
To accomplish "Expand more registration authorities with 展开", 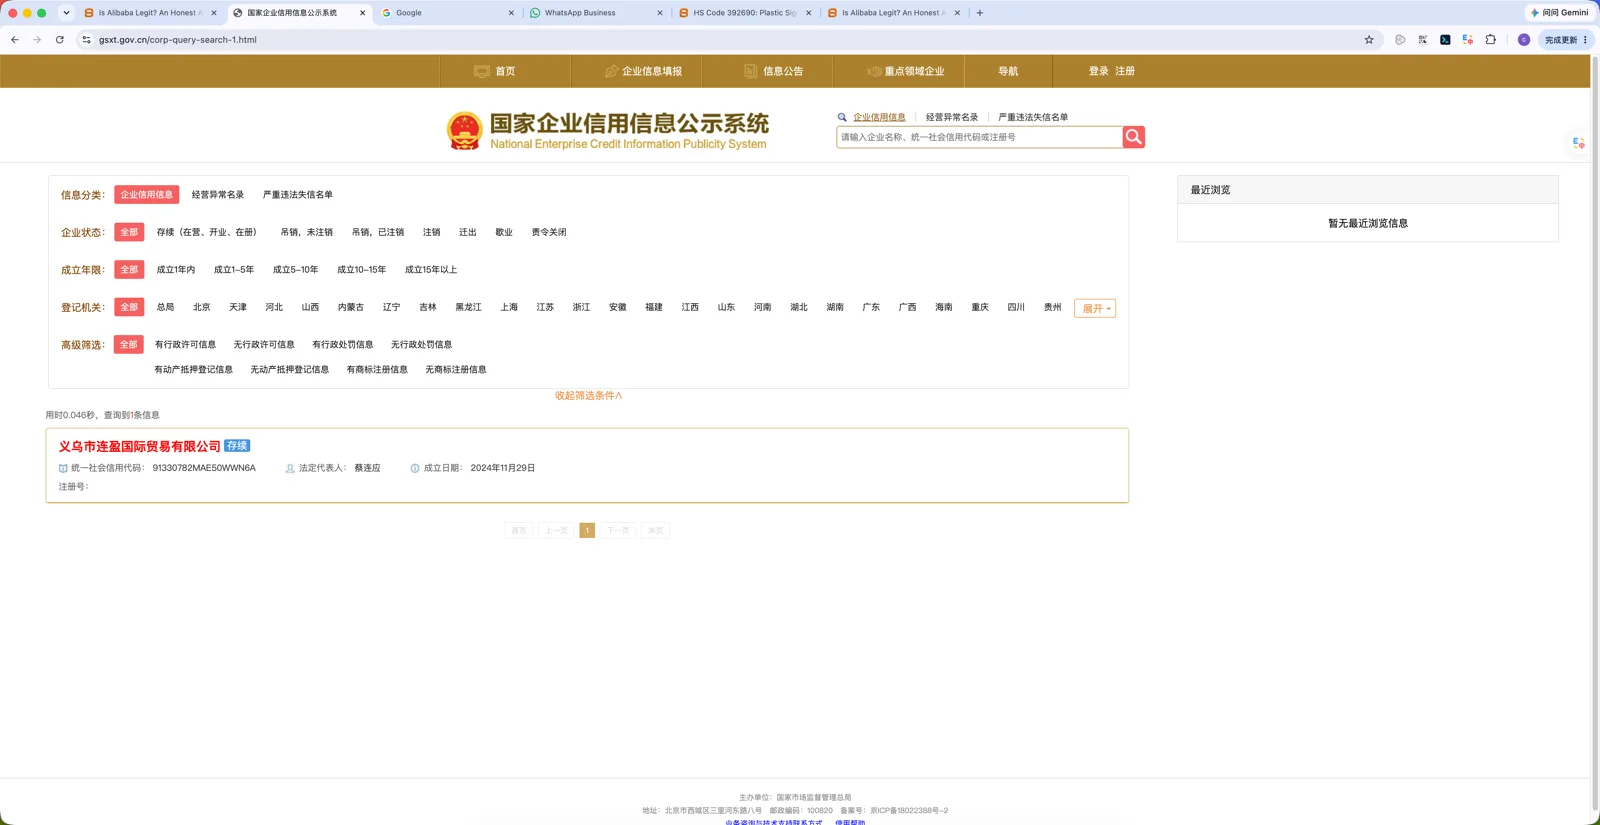I will (x=1095, y=308).
